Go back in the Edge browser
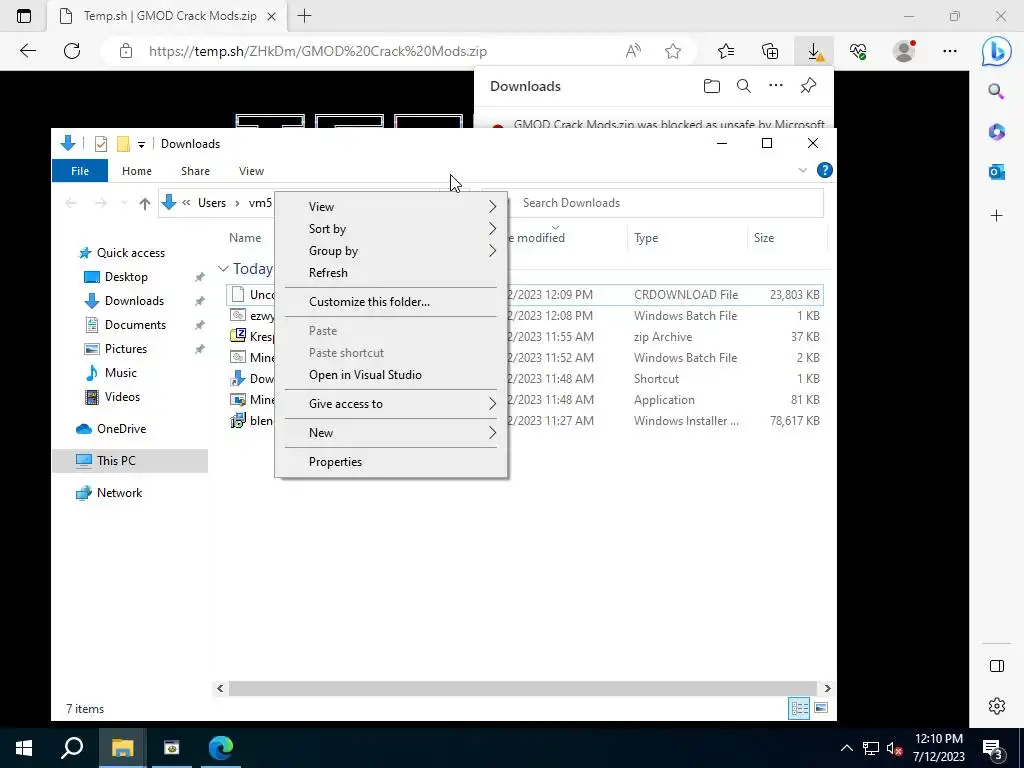The image size is (1024, 768). click(28, 51)
